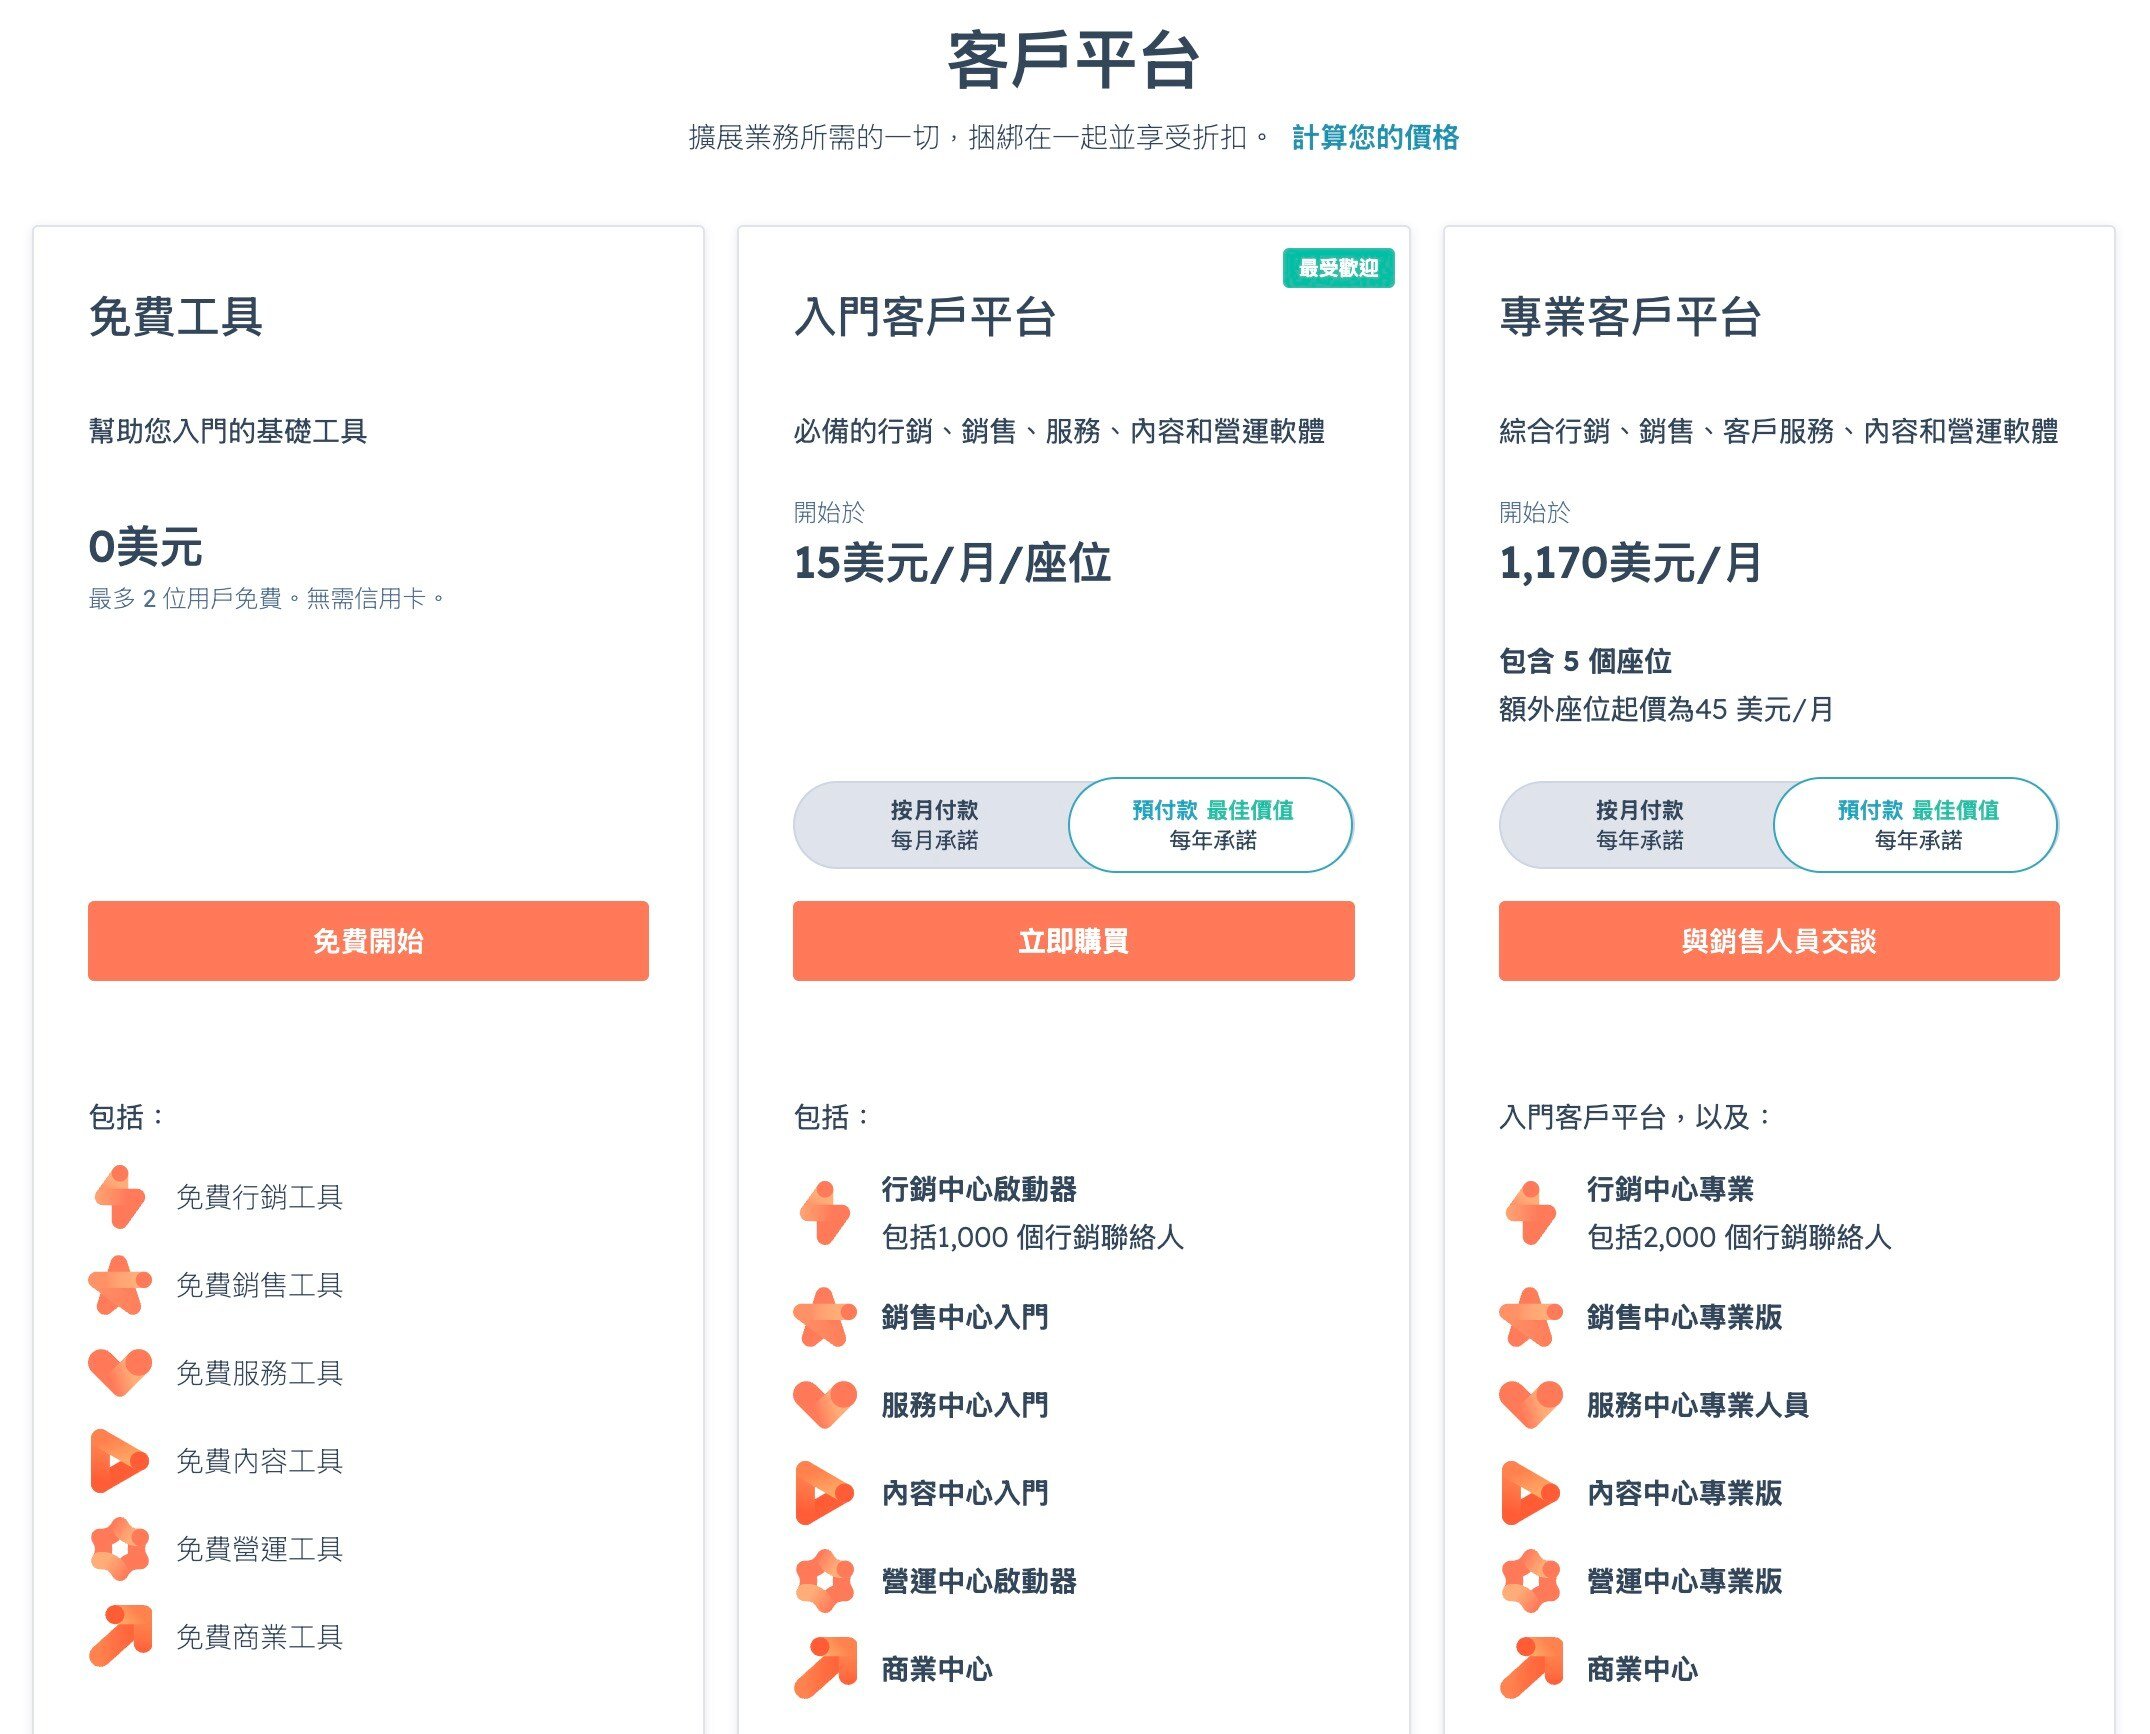Viewport: 2150px width, 1734px height.
Task: Select the 營運中心啟動器 gear icon
Action: click(x=825, y=1583)
